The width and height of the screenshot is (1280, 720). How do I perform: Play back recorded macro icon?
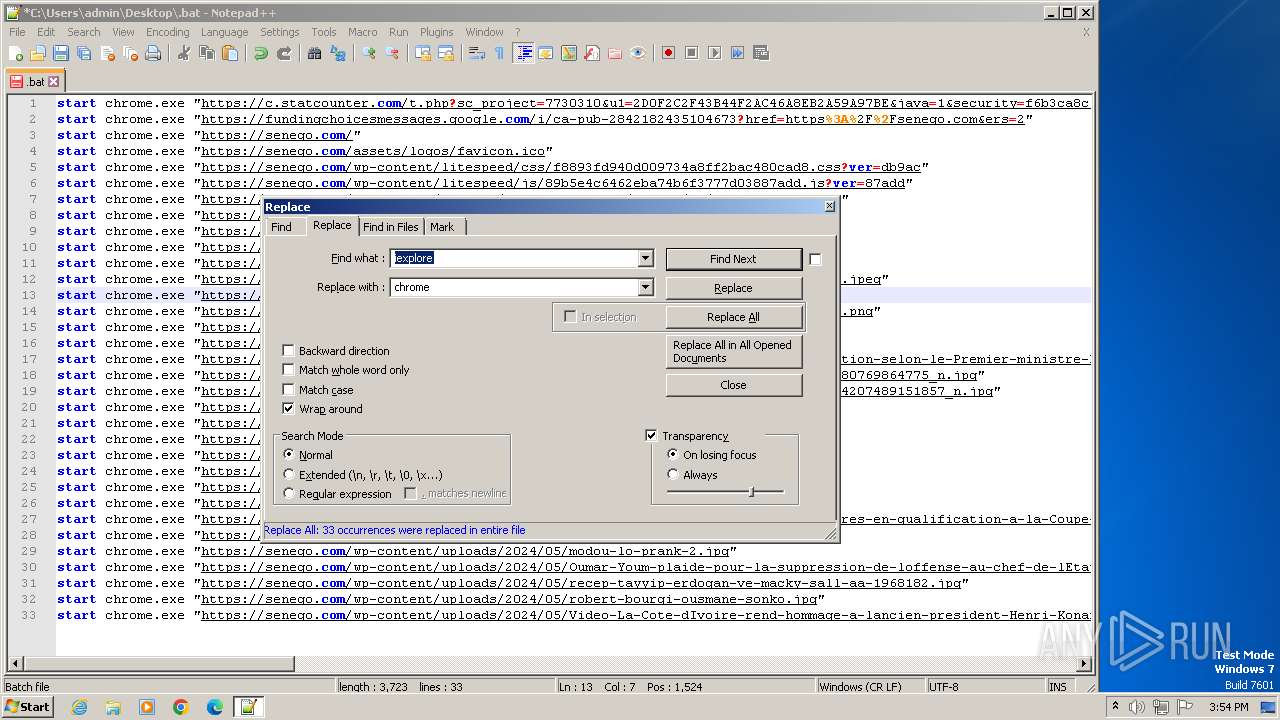[x=714, y=53]
